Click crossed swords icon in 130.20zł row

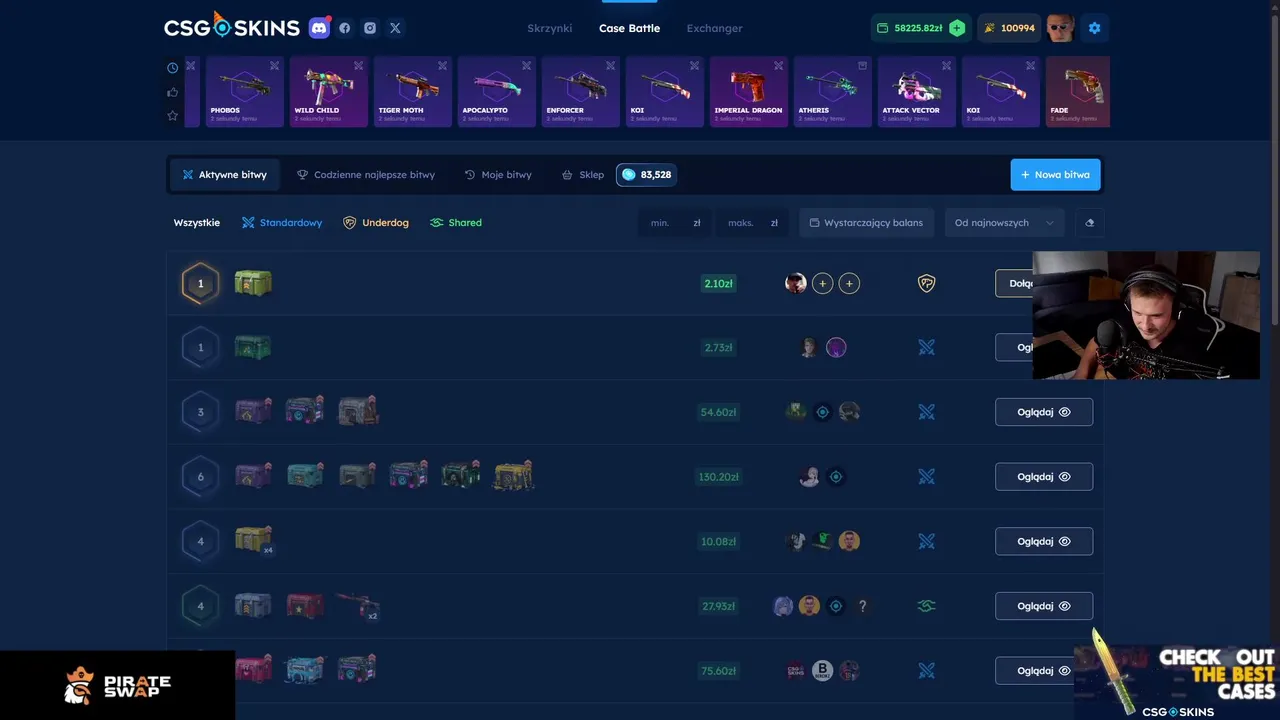(x=926, y=477)
